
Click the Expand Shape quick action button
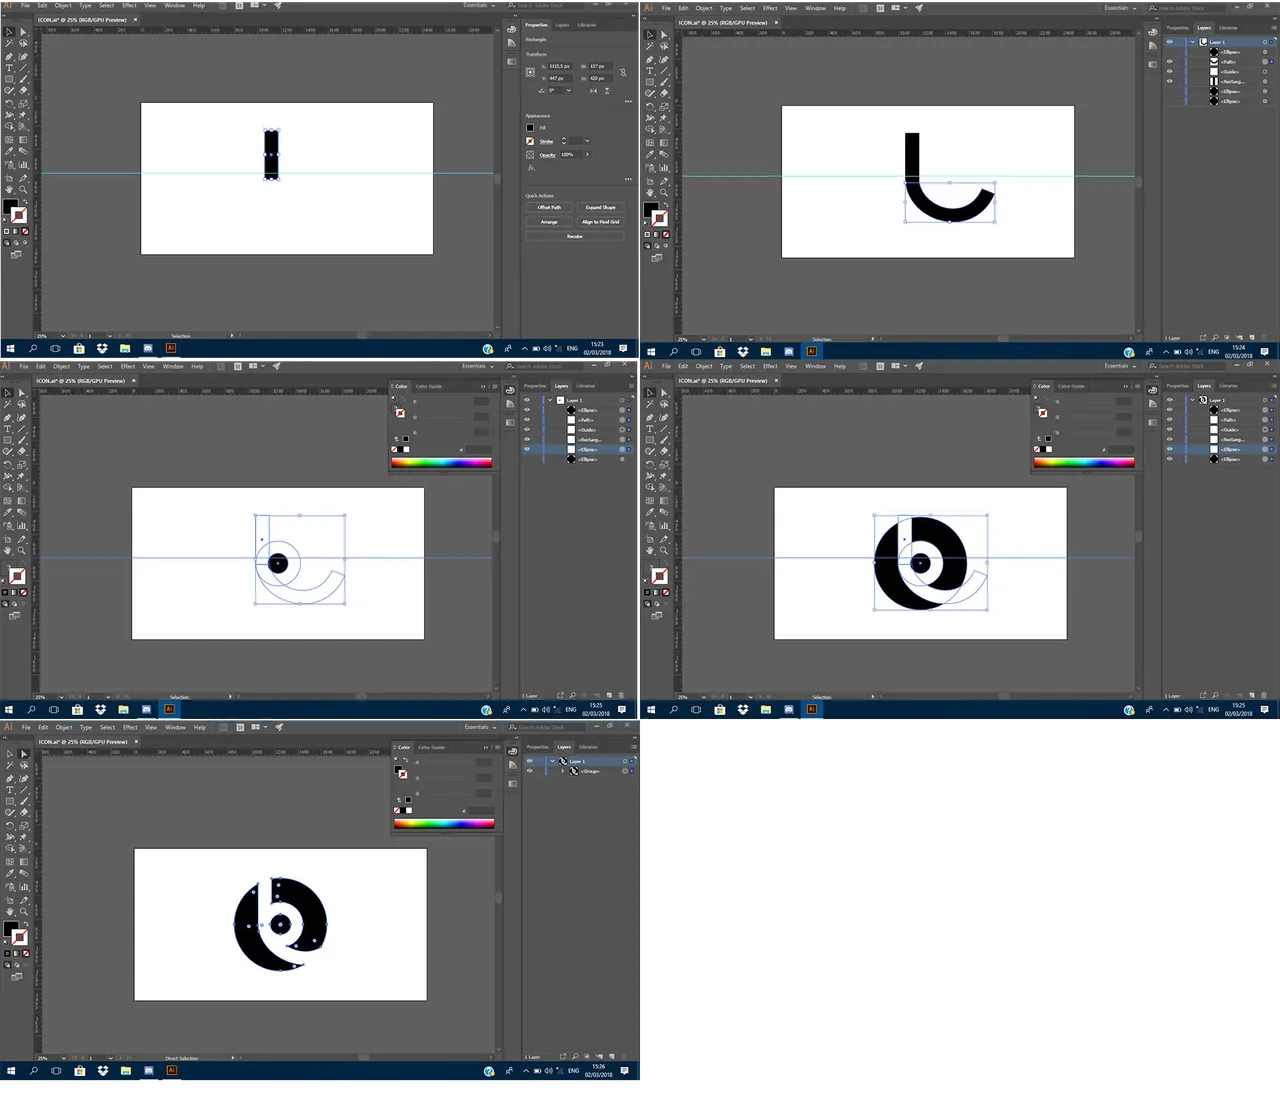tap(601, 207)
